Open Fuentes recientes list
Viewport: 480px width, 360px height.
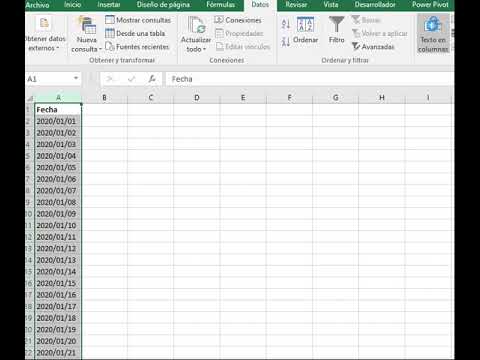[x=137, y=47]
